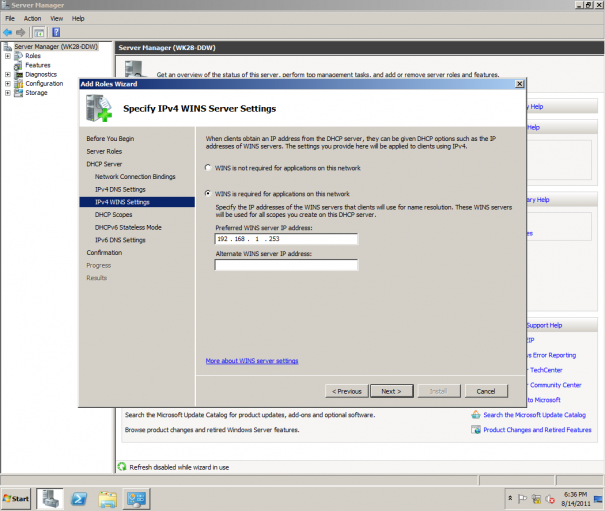605x511 pixels.
Task: Click the Start button
Action: click(16, 499)
